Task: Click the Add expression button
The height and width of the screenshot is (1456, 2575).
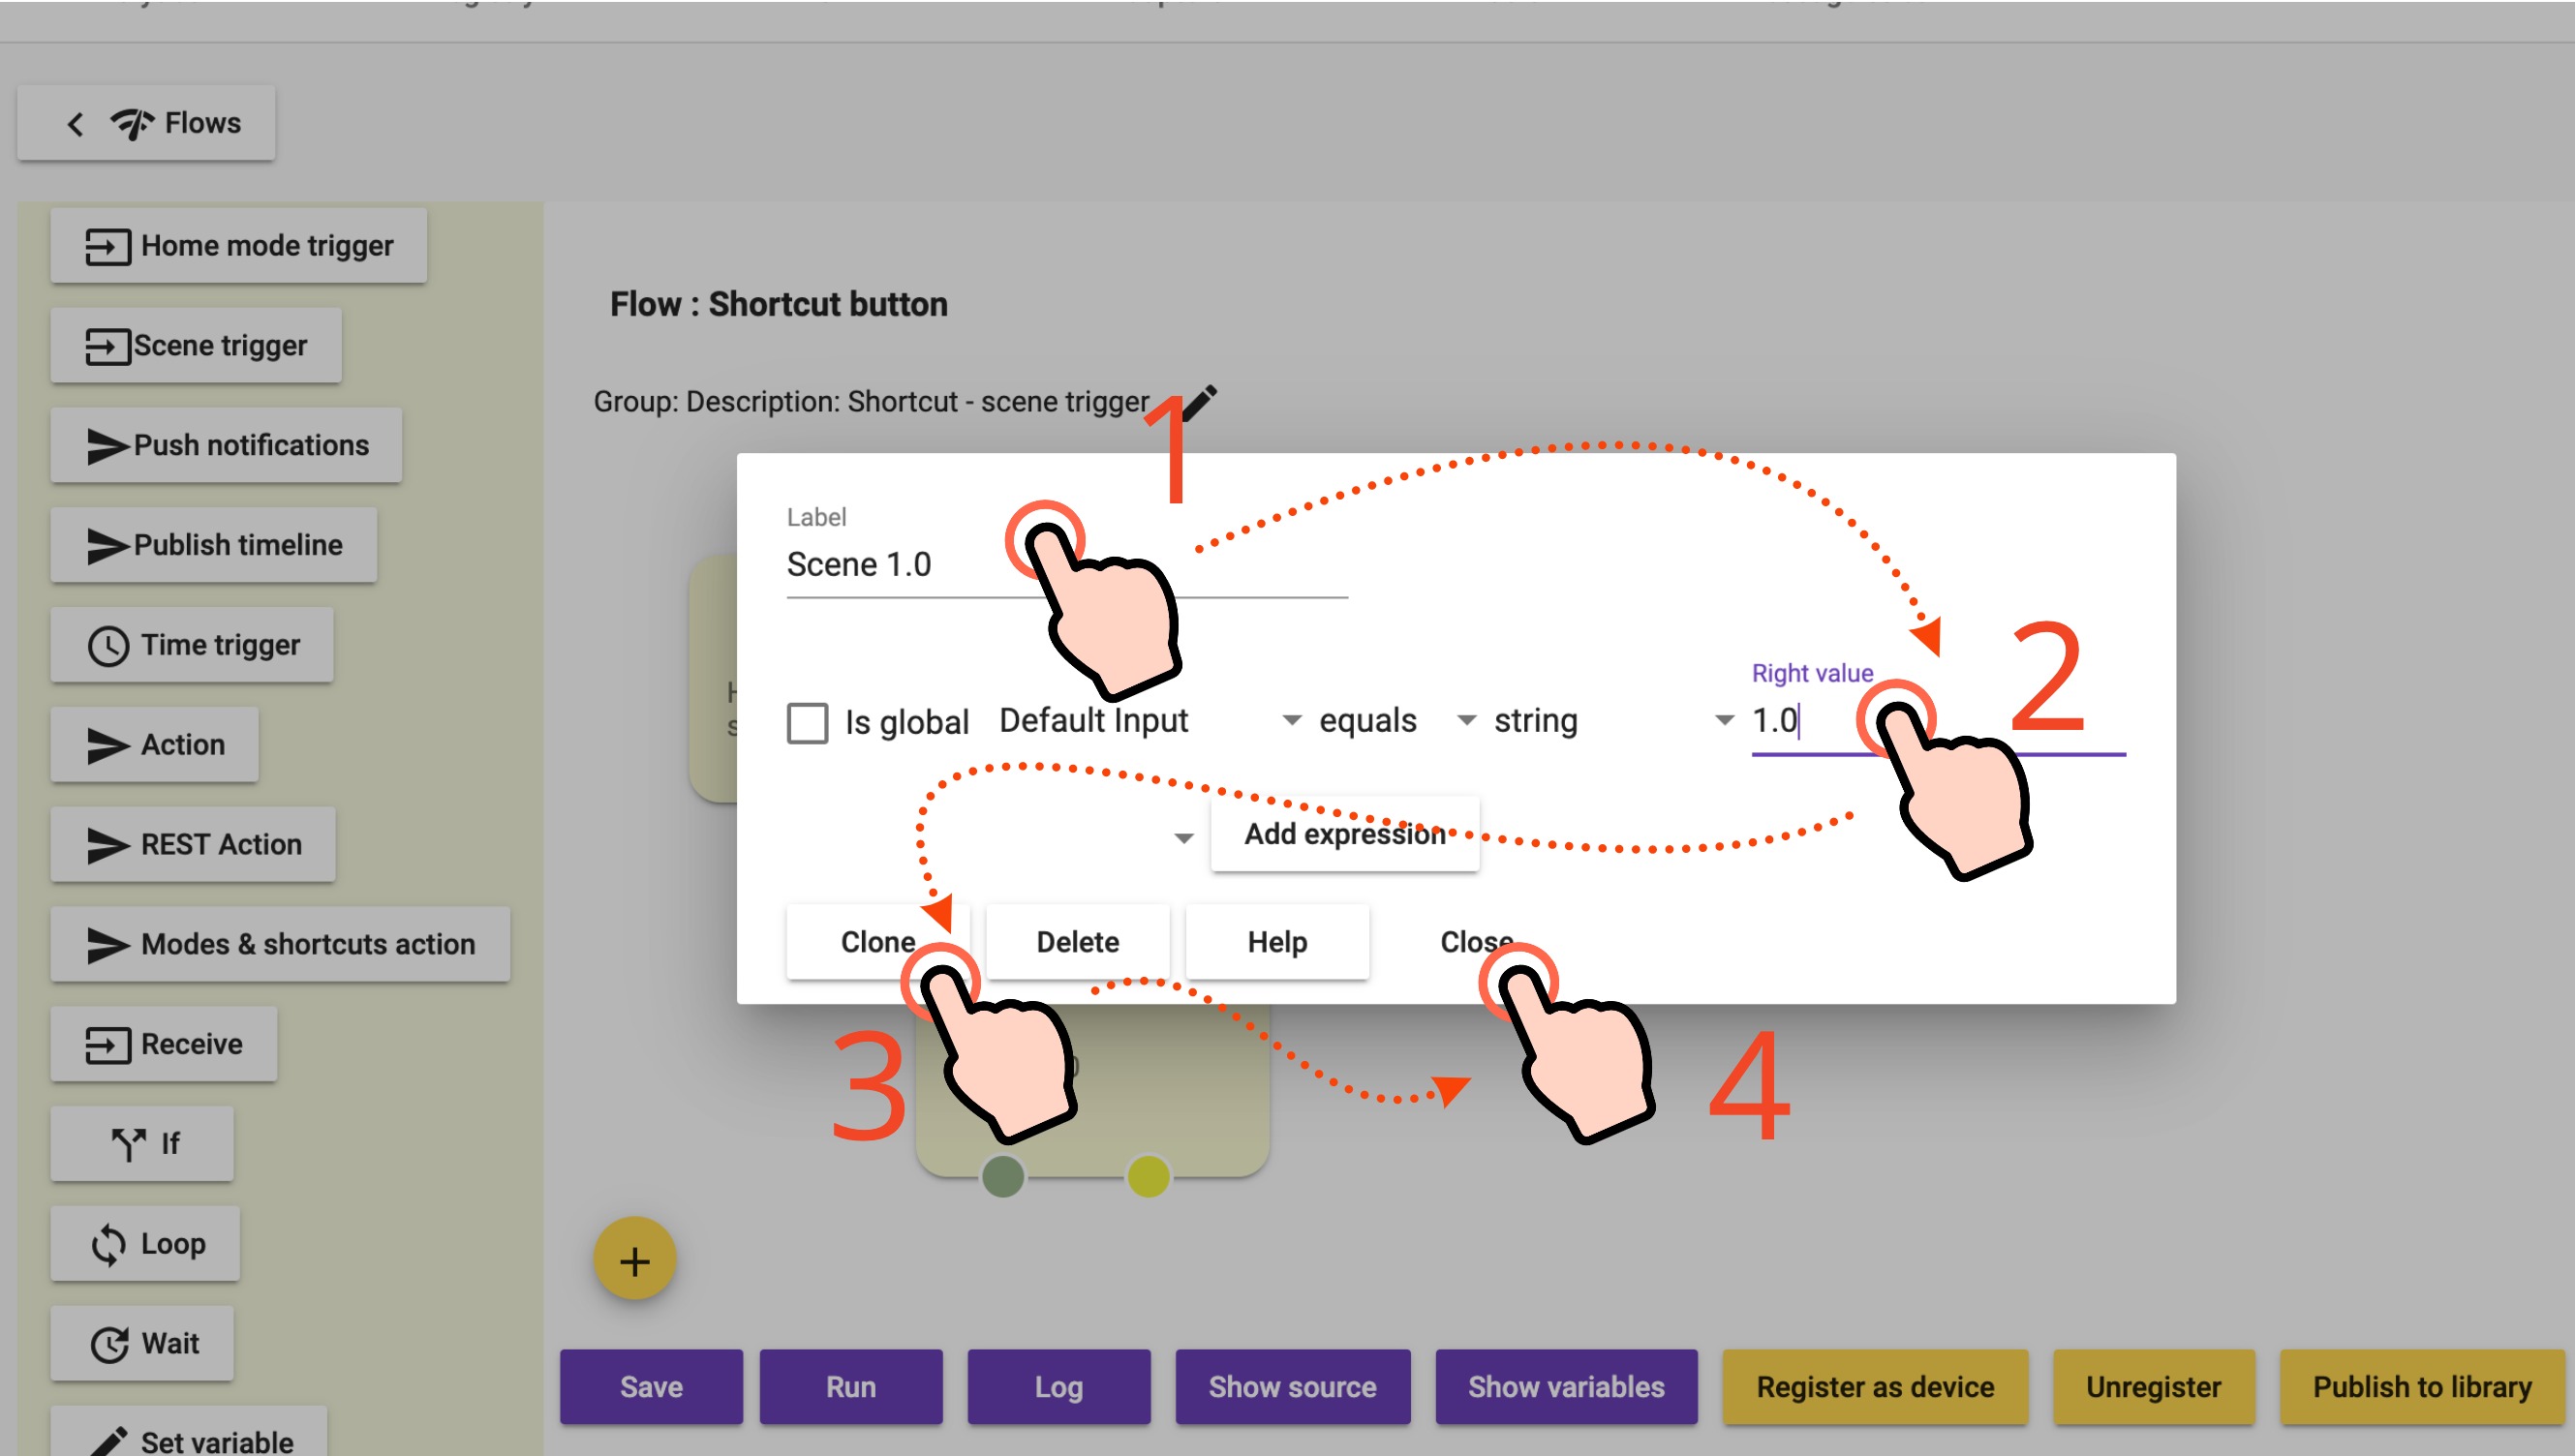Action: click(1345, 835)
